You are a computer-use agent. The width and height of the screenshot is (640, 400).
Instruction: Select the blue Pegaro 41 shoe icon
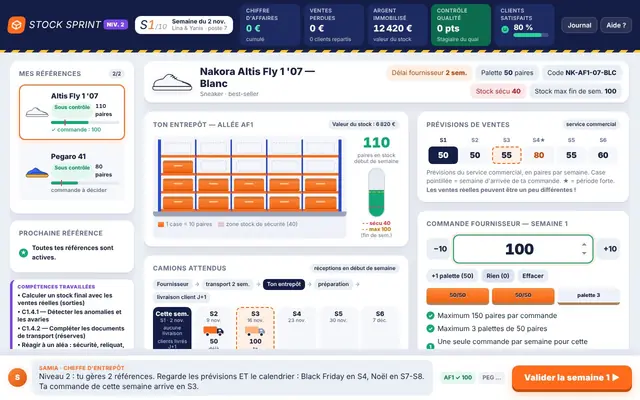point(37,173)
